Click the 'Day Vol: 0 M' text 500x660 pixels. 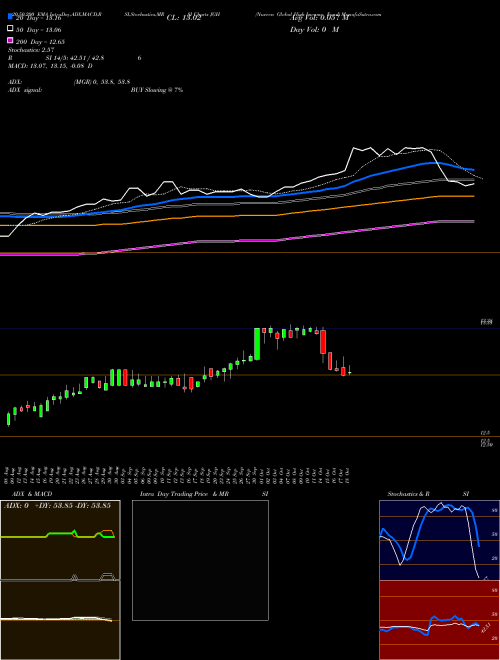314,29
